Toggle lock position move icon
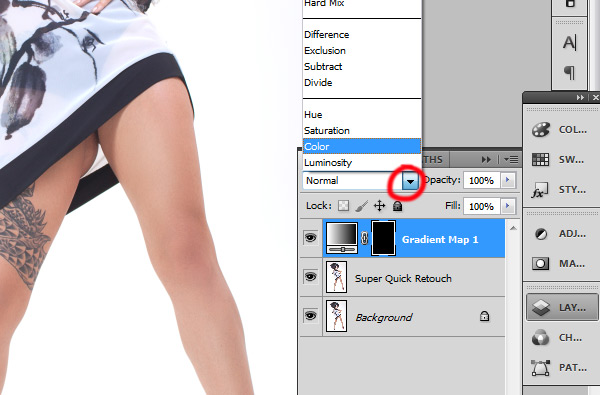Image resolution: width=600 pixels, height=395 pixels. (379, 206)
